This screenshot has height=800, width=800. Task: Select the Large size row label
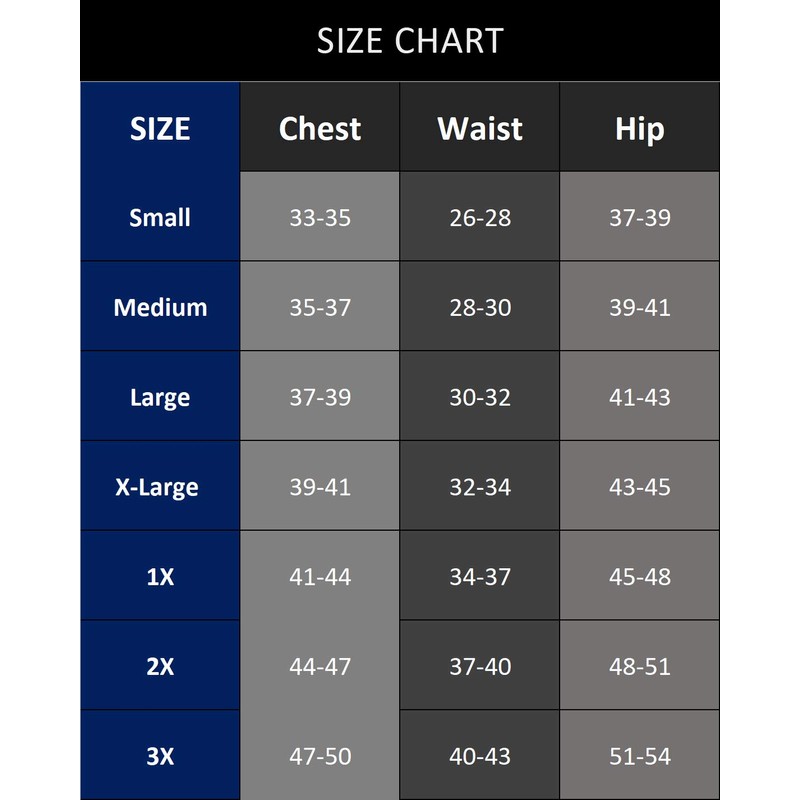[160, 397]
